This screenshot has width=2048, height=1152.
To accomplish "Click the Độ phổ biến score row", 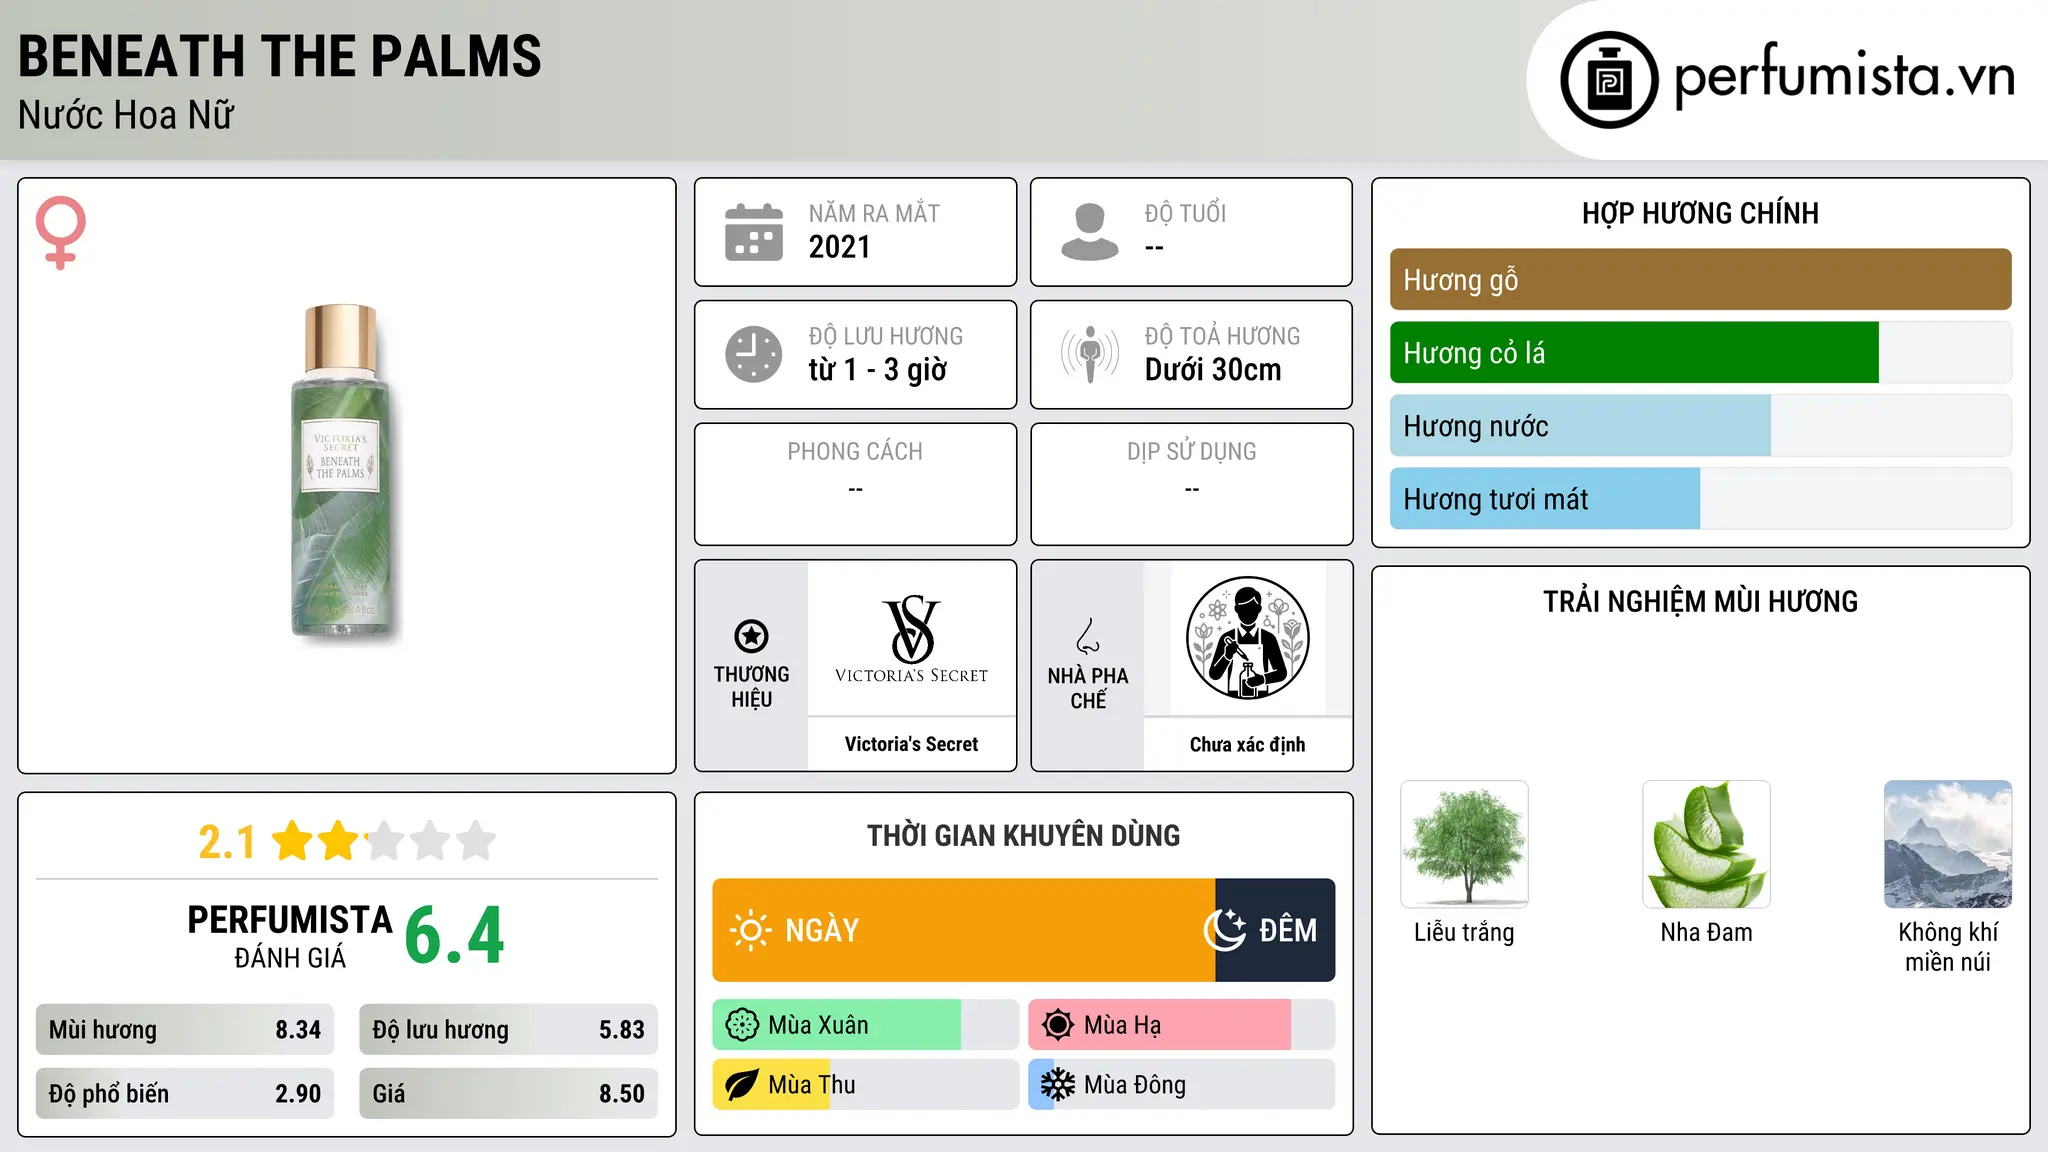I will coord(185,1094).
